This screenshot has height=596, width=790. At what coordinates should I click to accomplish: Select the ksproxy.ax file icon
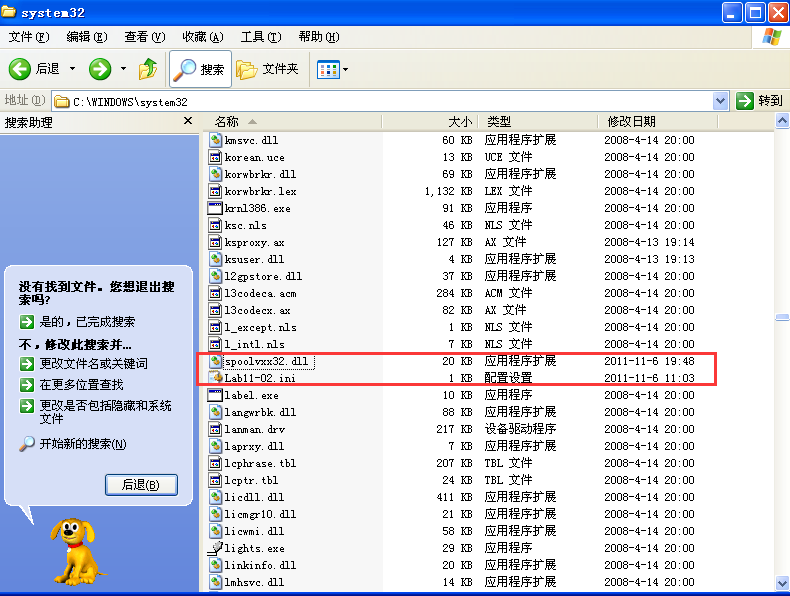[x=215, y=242]
